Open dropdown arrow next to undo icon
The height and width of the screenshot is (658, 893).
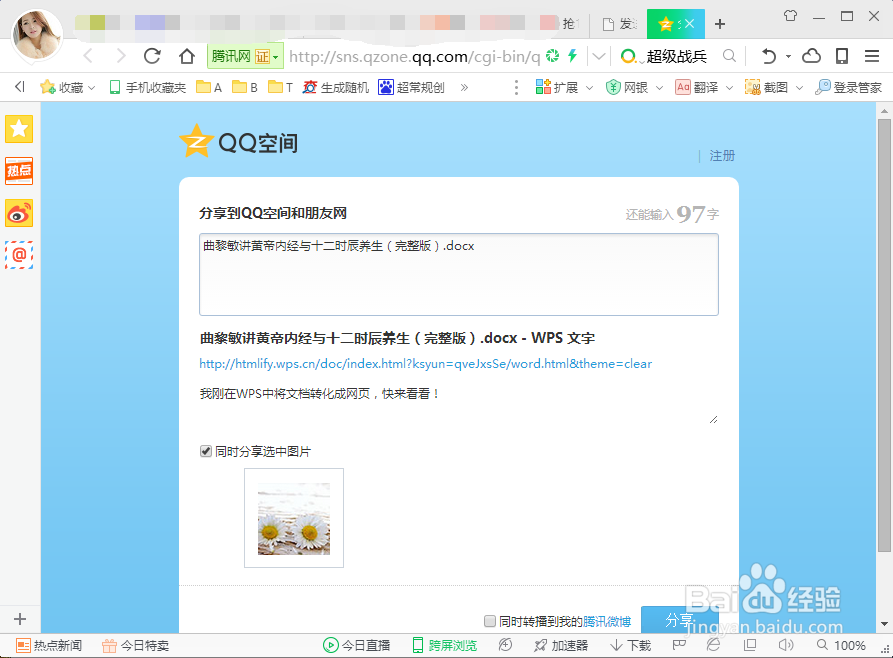coord(788,56)
